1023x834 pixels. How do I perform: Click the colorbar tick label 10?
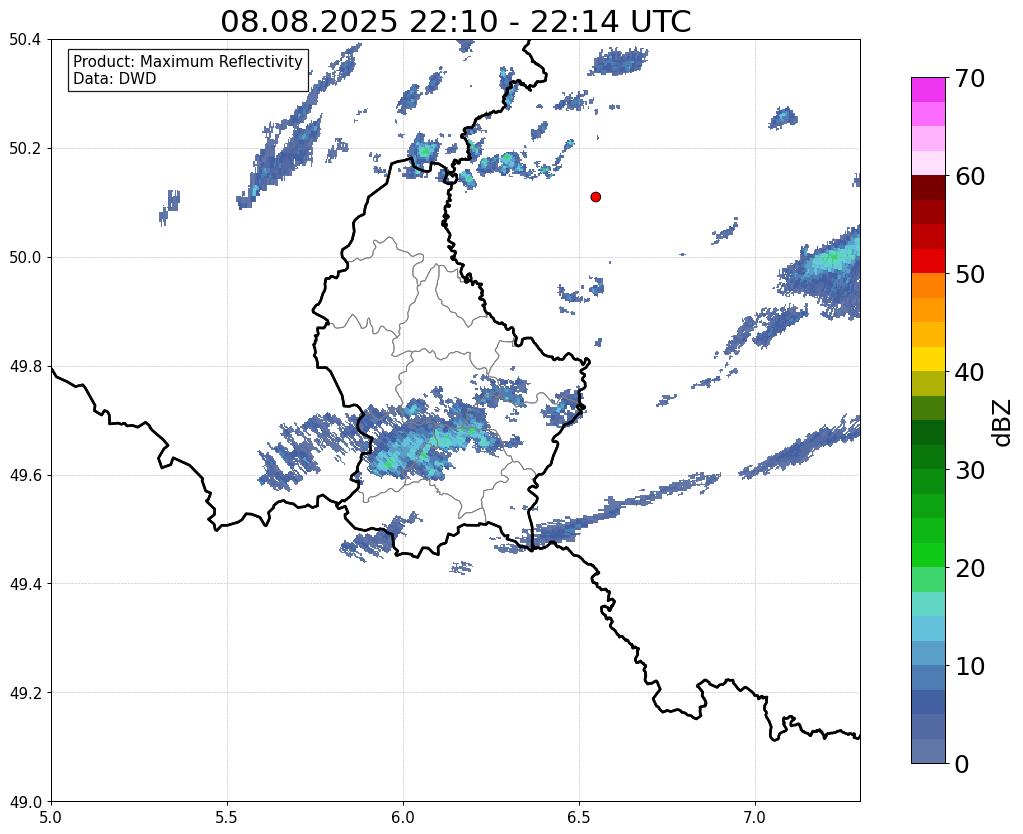click(x=970, y=666)
